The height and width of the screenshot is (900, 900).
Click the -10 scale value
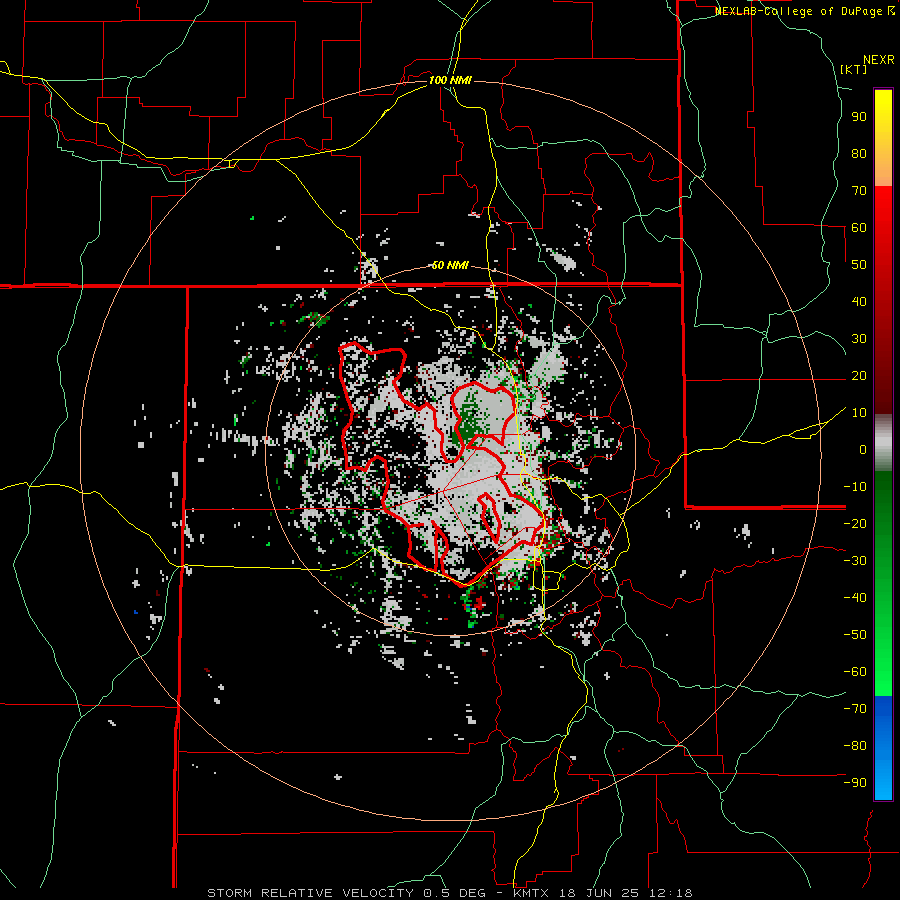(855, 487)
